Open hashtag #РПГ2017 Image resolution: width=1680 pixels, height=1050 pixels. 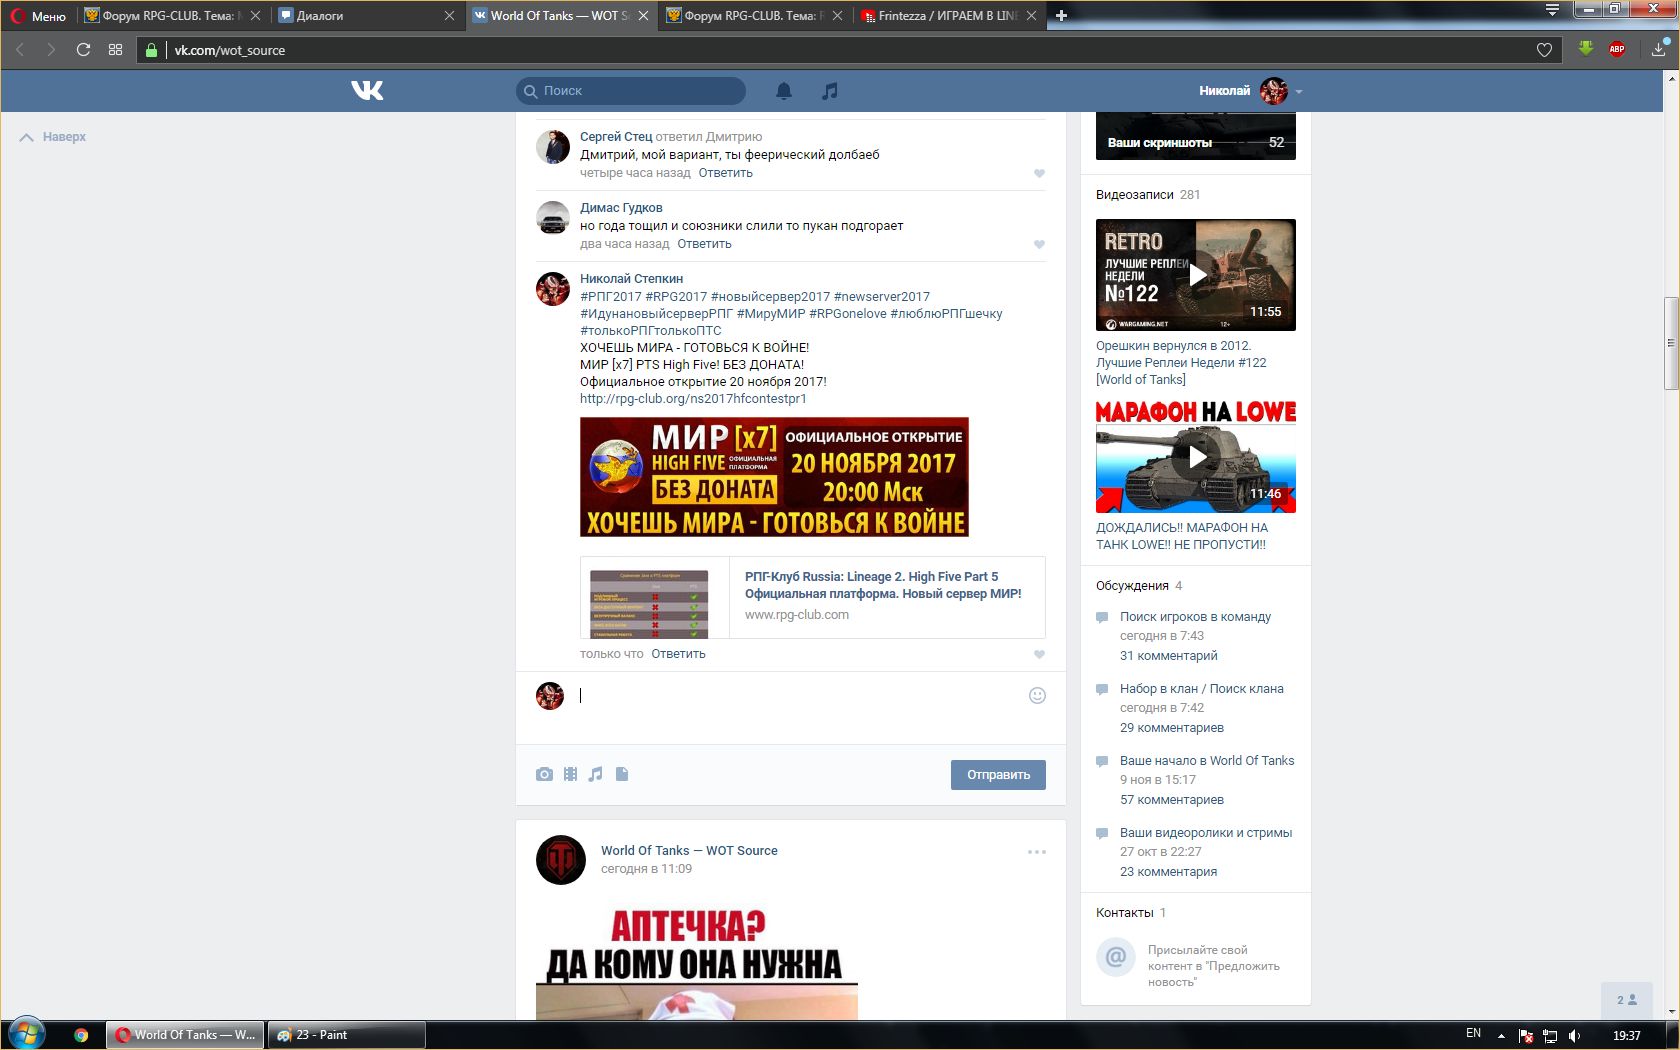[610, 297]
